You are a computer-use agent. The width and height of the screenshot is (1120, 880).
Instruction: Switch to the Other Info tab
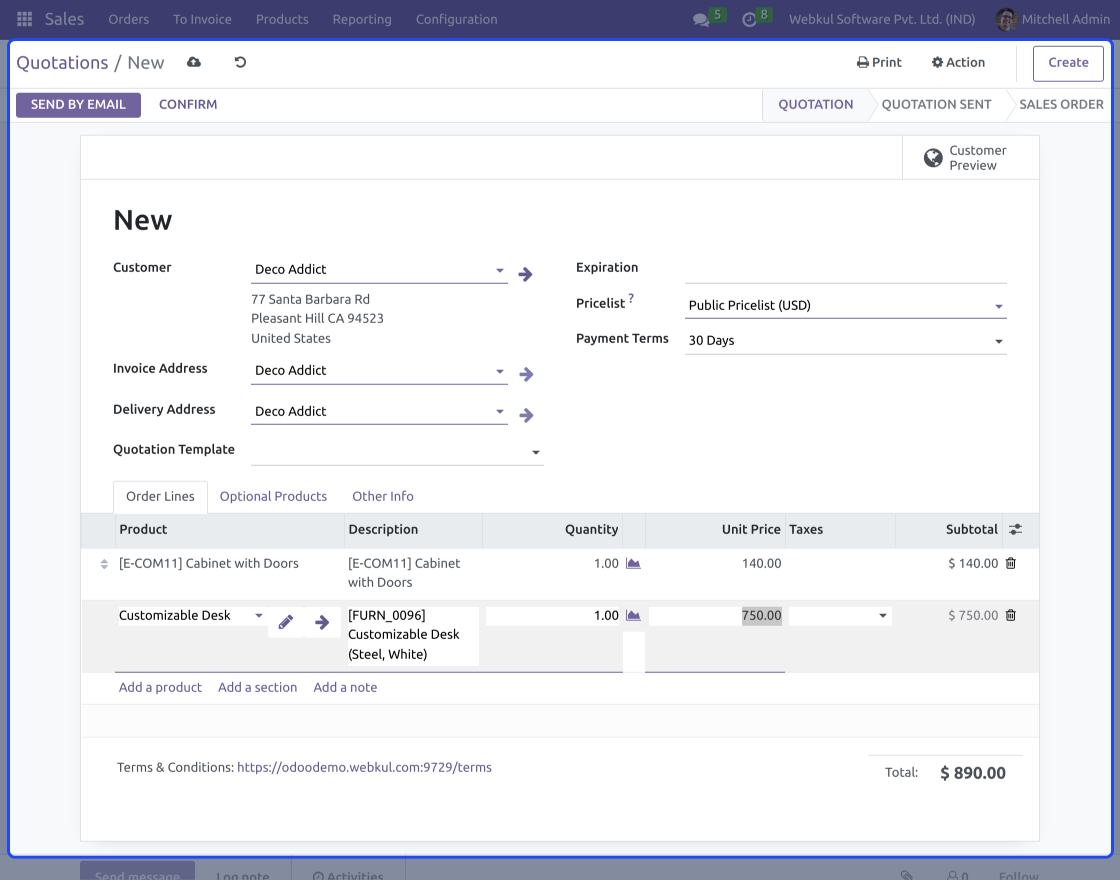pos(383,496)
